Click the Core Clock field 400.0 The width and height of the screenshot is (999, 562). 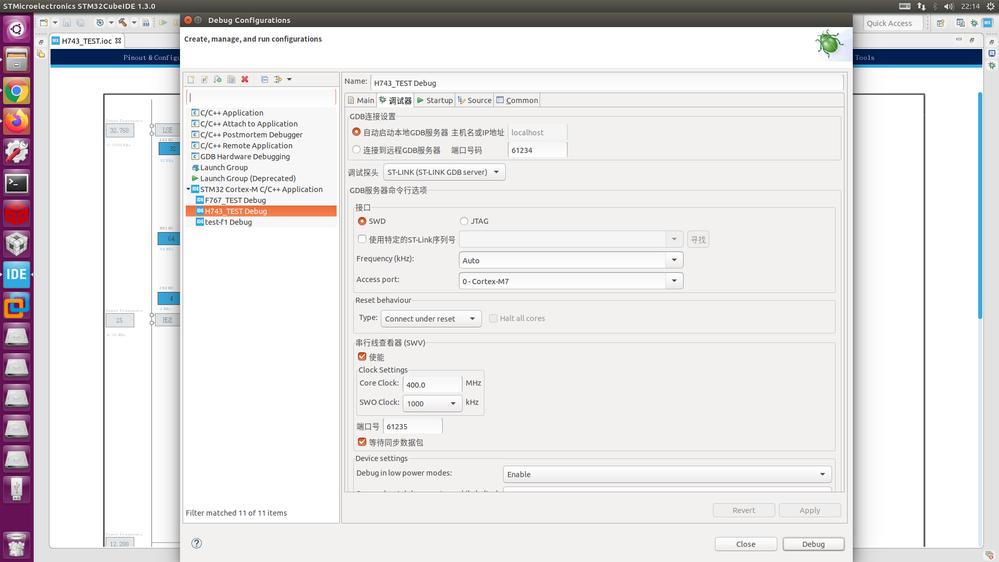pos(432,384)
